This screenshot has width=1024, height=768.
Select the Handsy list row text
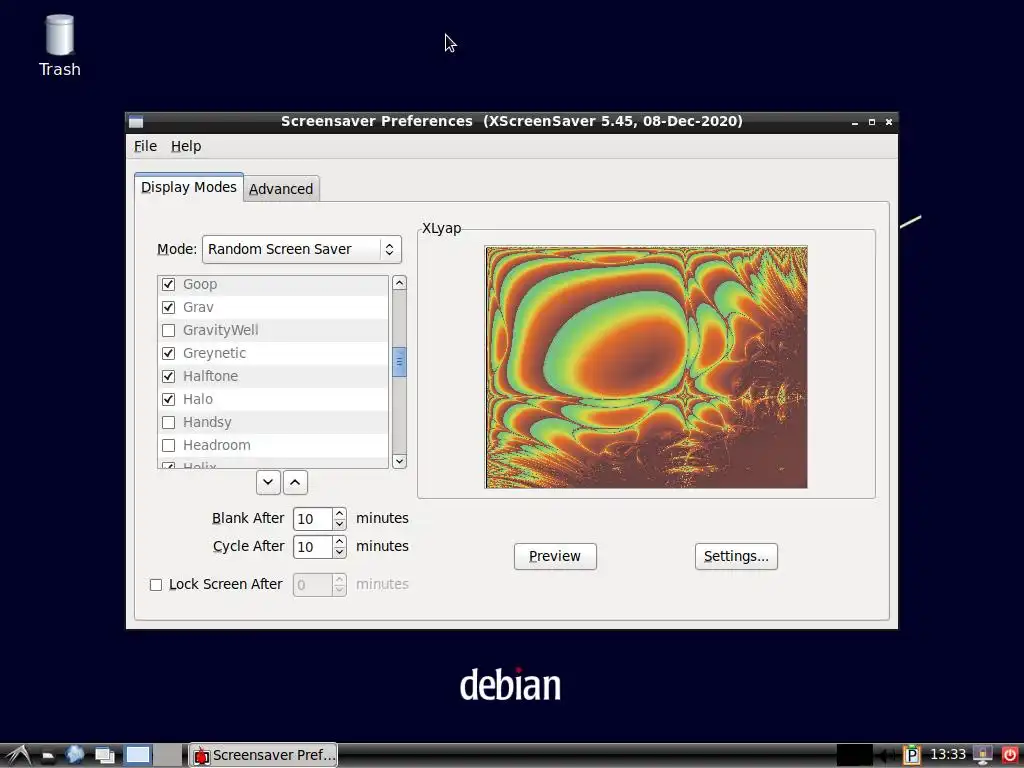[207, 423]
